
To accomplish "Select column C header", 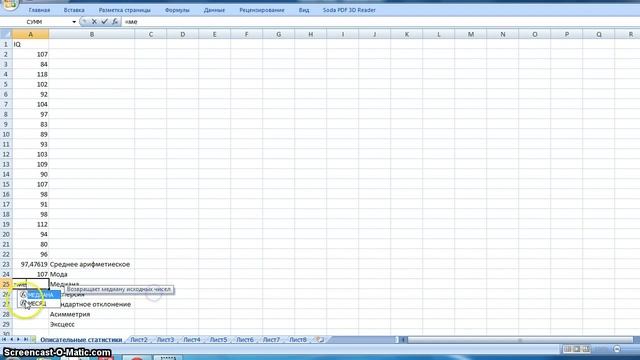I will [151, 34].
